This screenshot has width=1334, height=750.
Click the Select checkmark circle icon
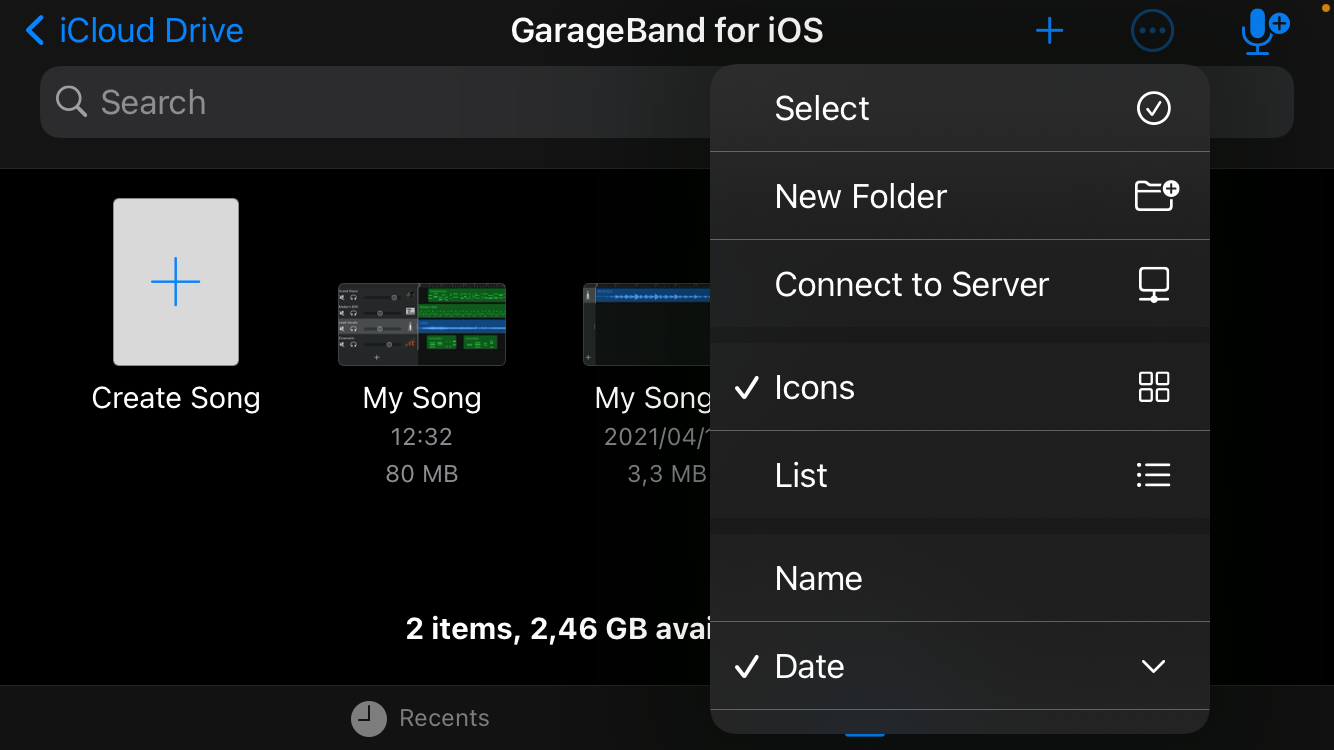pos(1153,107)
